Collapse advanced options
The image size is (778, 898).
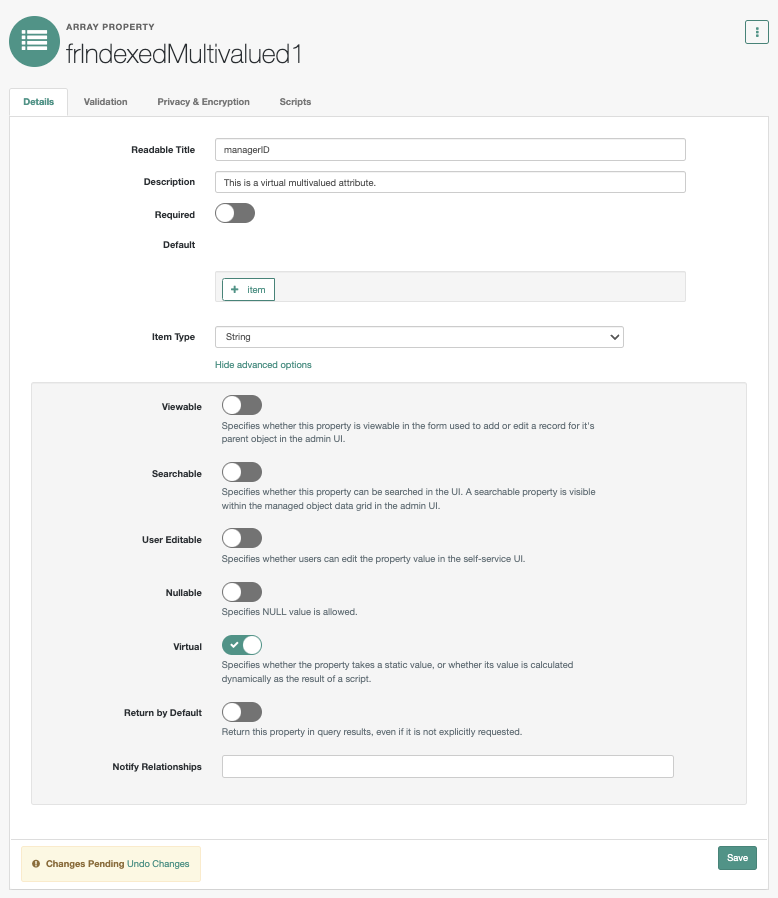[263, 364]
